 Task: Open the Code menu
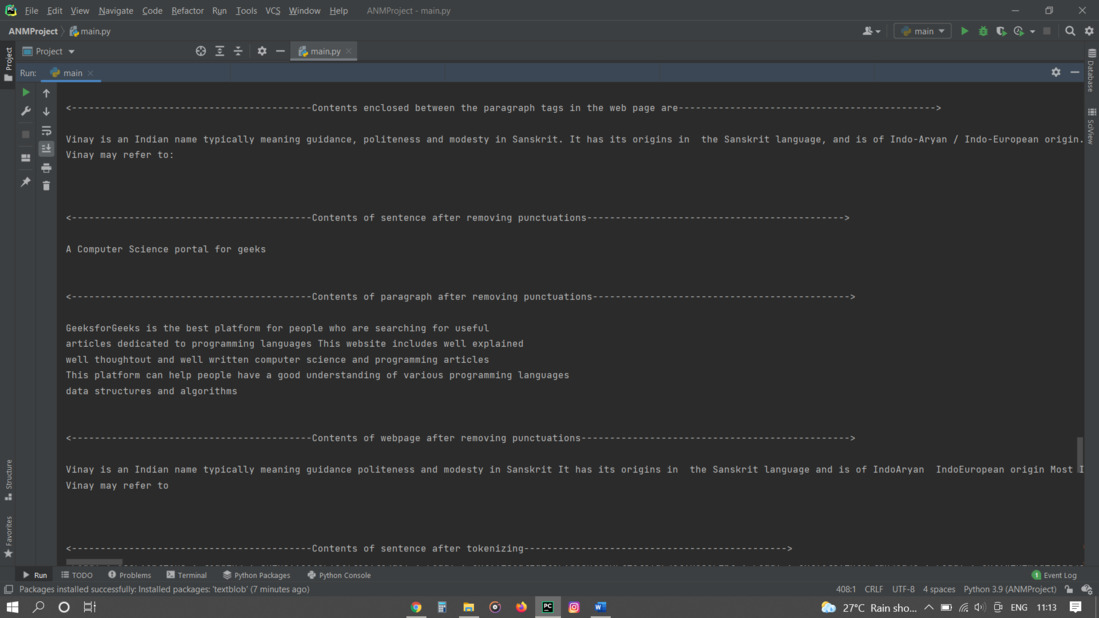point(152,11)
